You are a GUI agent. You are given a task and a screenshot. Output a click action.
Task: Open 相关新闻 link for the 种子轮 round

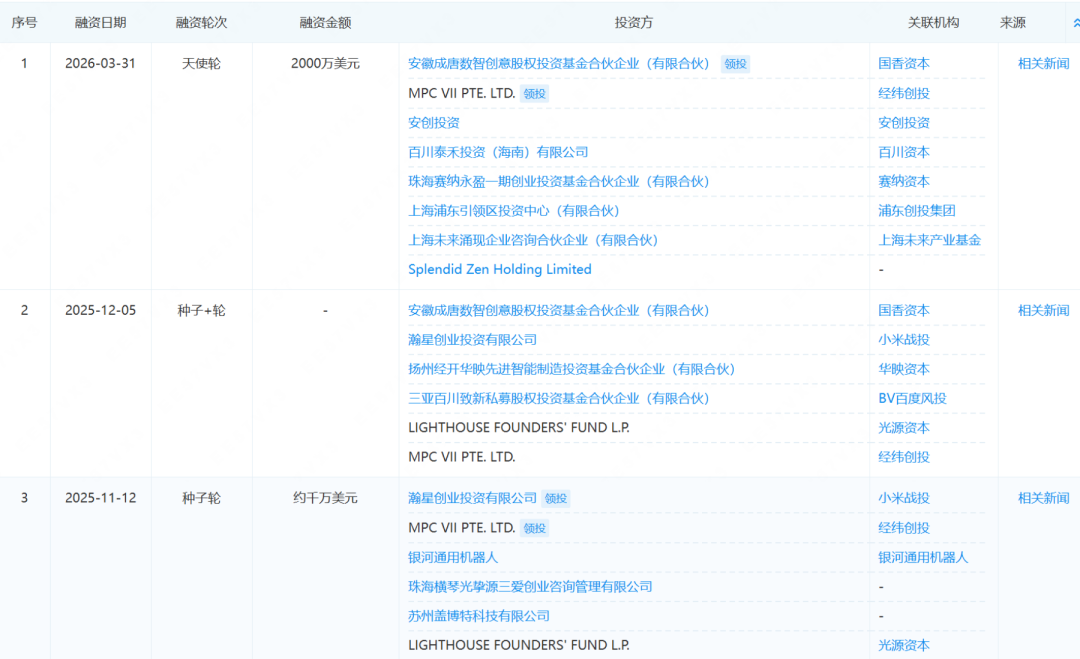tap(1043, 498)
